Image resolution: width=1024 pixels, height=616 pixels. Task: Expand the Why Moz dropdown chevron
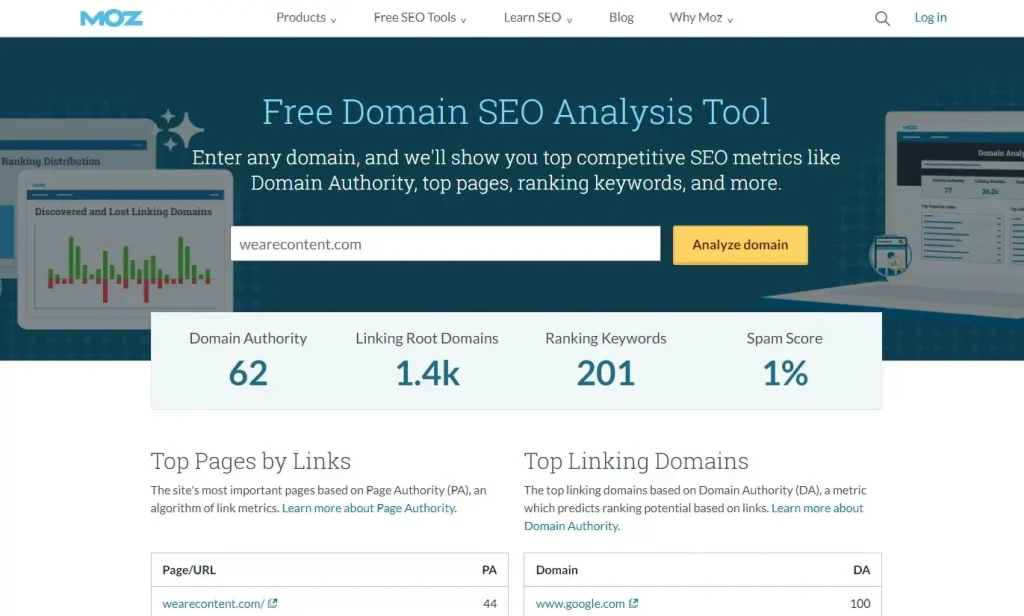[x=730, y=20]
